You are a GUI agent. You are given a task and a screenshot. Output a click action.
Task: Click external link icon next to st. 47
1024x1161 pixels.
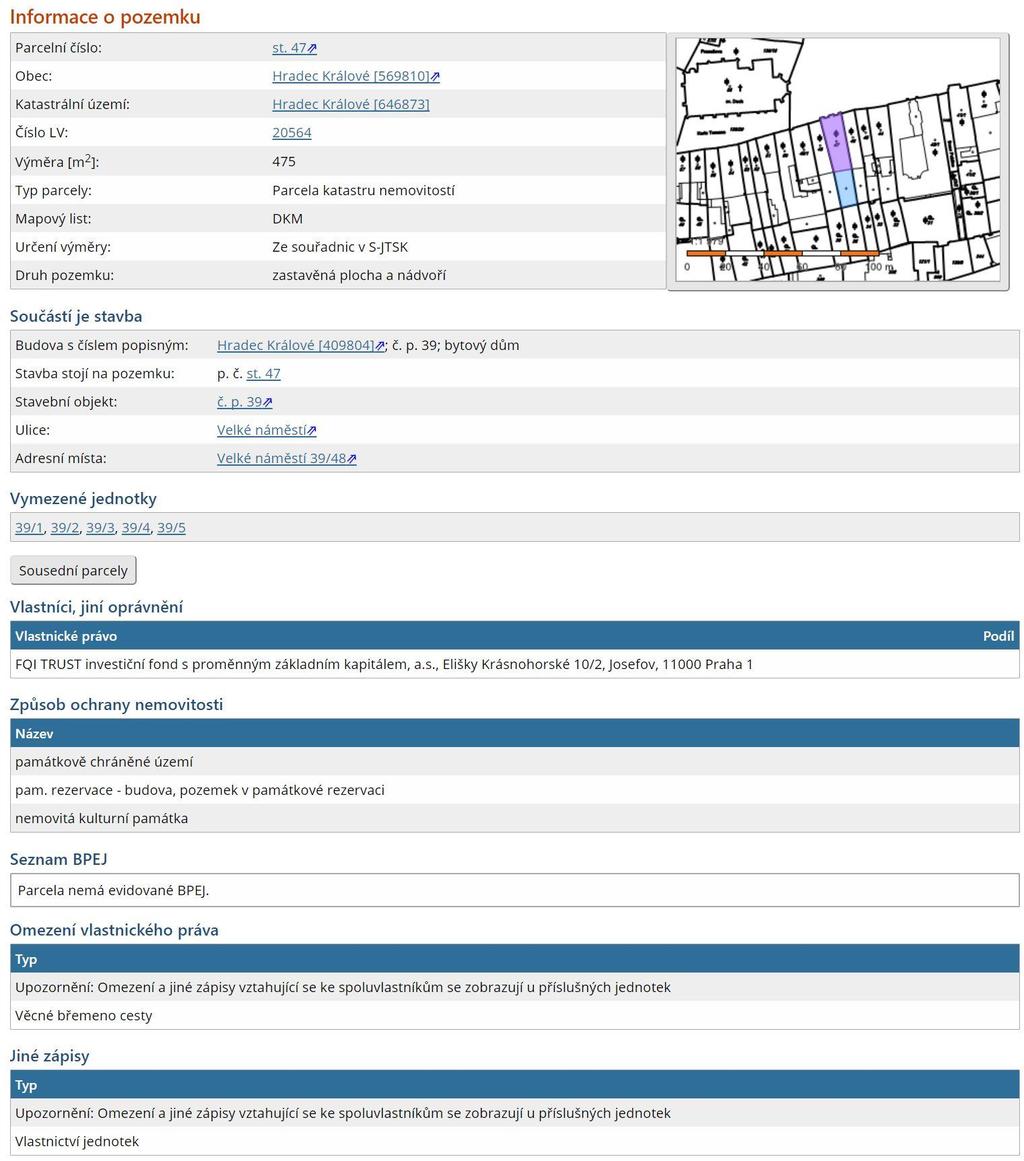coord(312,49)
